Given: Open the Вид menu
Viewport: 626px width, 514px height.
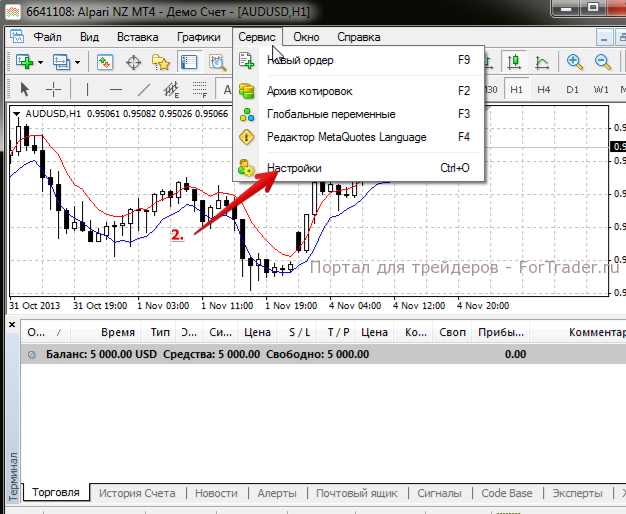Looking at the screenshot, I should [x=89, y=37].
